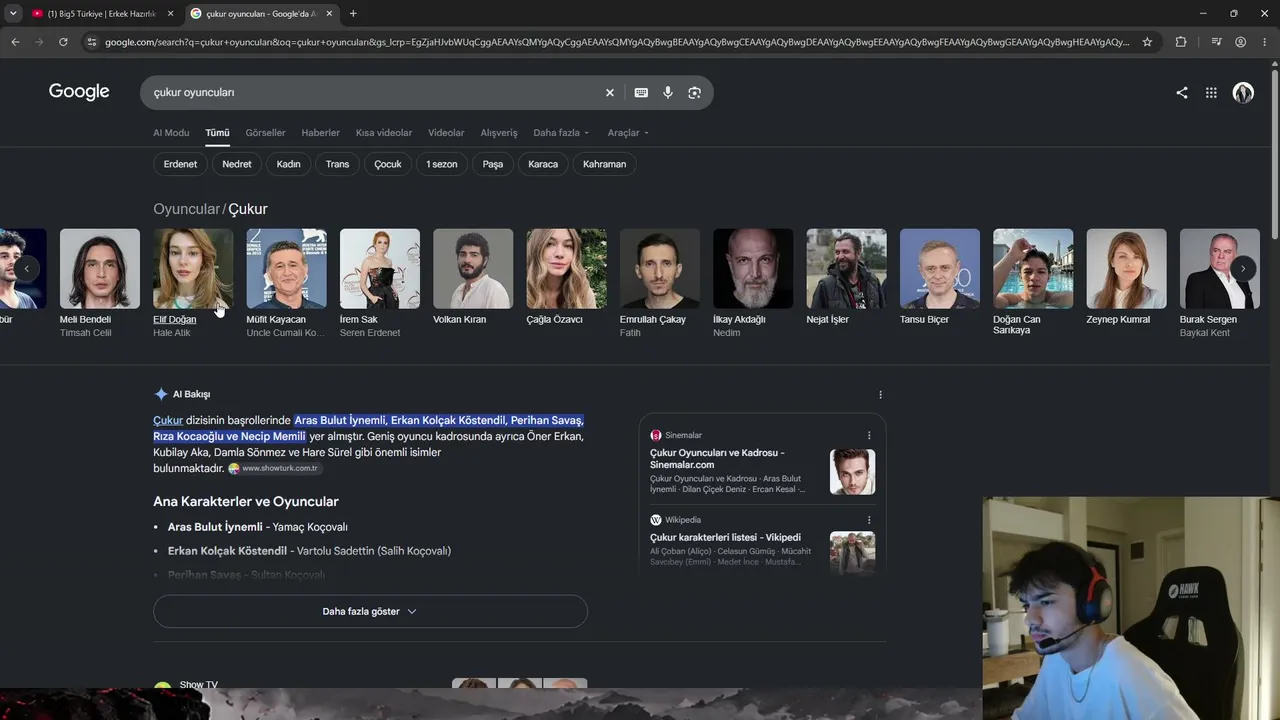1280x720 pixels.
Task: Expand AI overview with Daha fazla göster
Action: click(370, 611)
